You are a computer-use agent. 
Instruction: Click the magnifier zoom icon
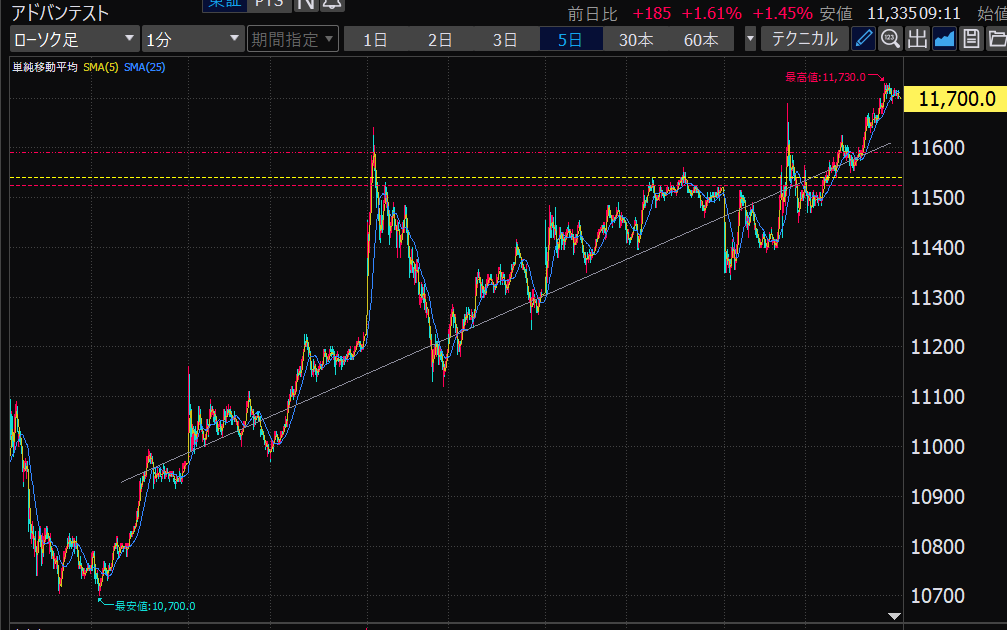pos(890,39)
